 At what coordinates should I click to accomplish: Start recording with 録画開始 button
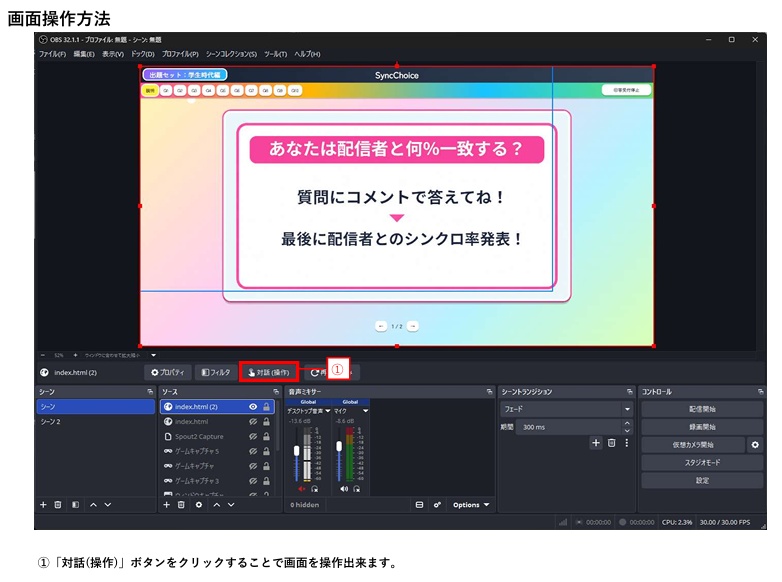point(702,427)
